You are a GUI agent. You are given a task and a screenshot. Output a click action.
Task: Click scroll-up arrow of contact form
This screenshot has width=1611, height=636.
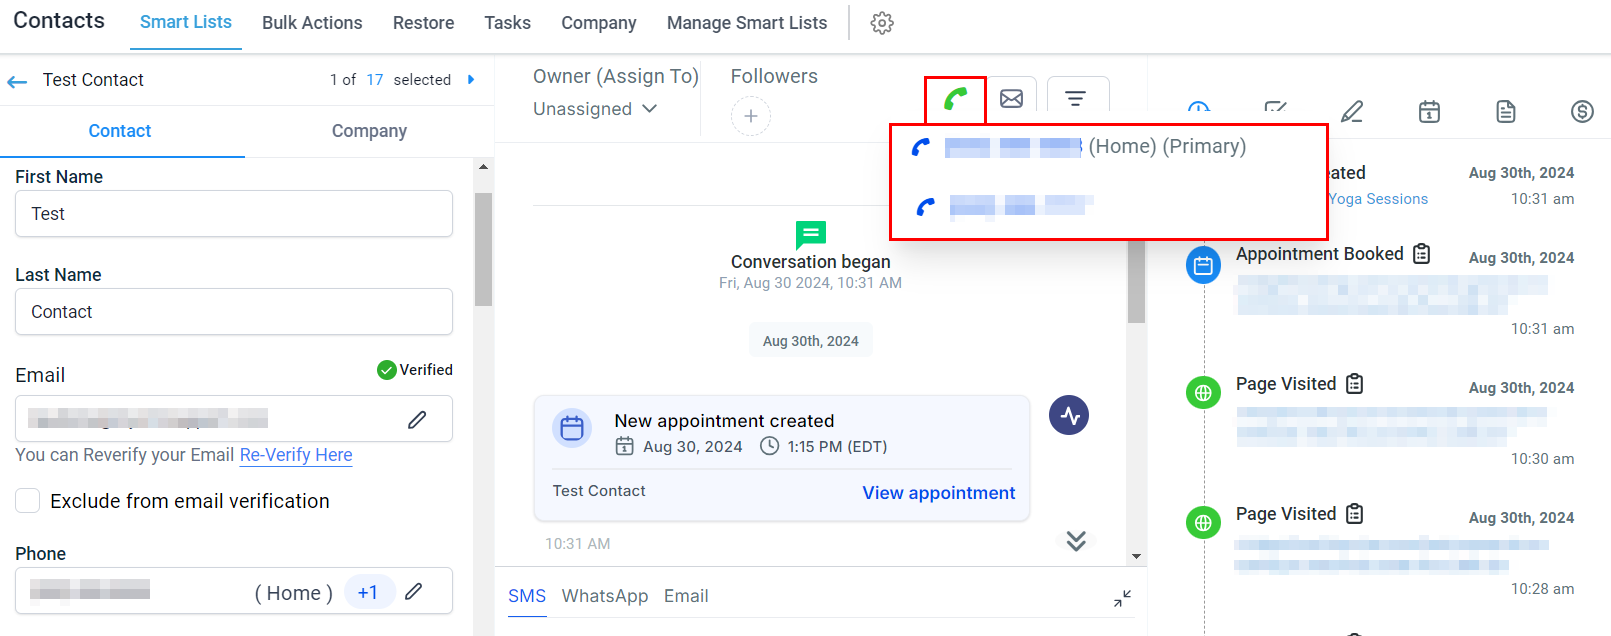(x=483, y=167)
